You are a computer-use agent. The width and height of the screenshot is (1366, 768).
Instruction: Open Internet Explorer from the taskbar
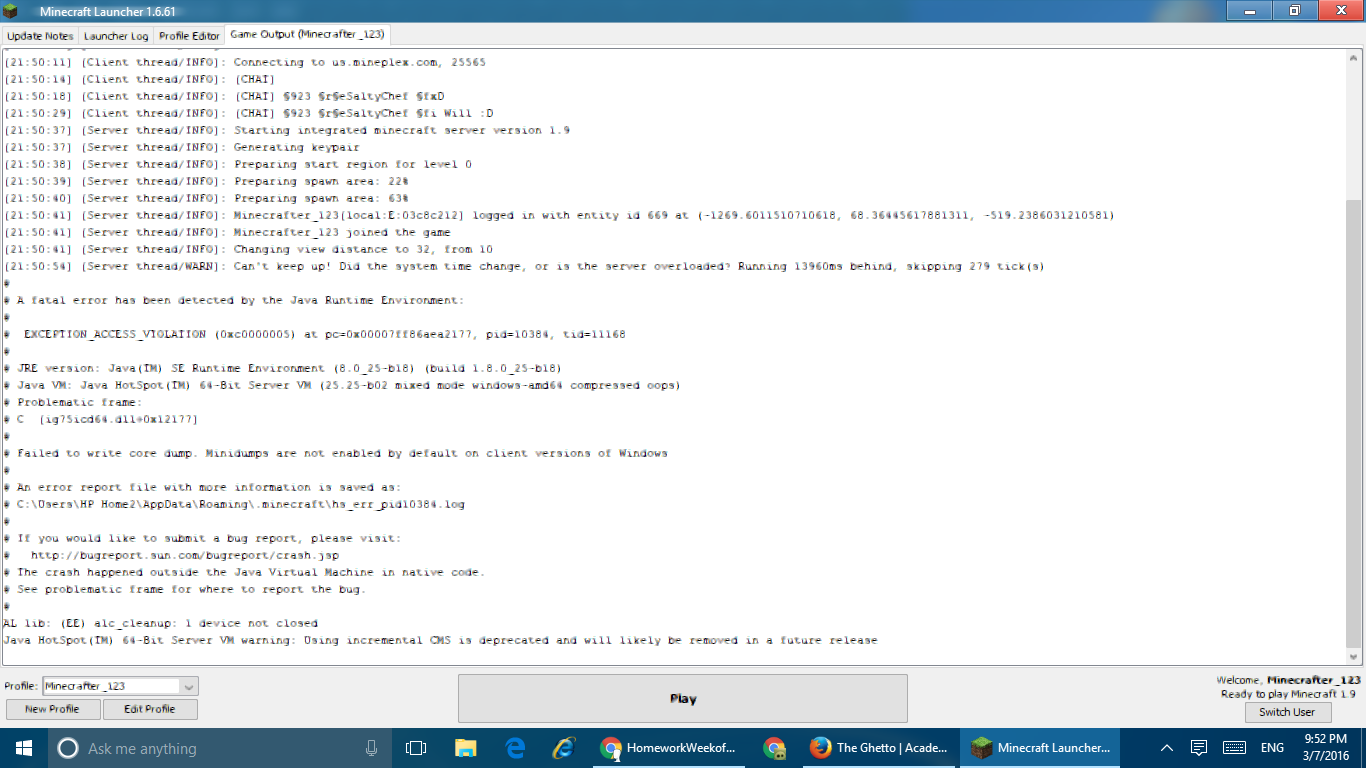[x=564, y=748]
